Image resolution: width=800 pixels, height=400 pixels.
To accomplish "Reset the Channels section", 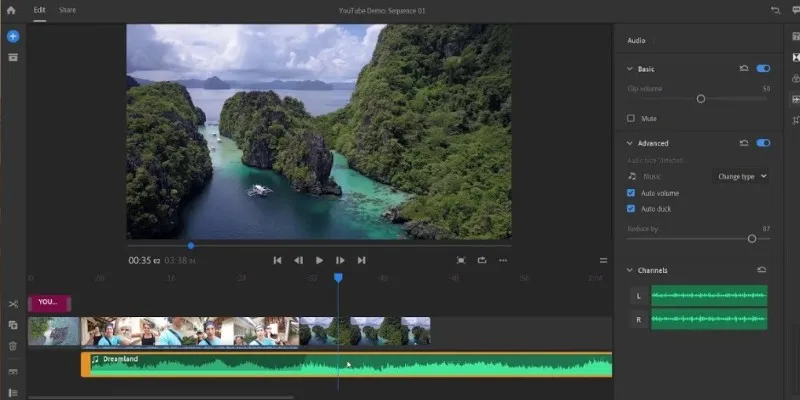I will (762, 270).
